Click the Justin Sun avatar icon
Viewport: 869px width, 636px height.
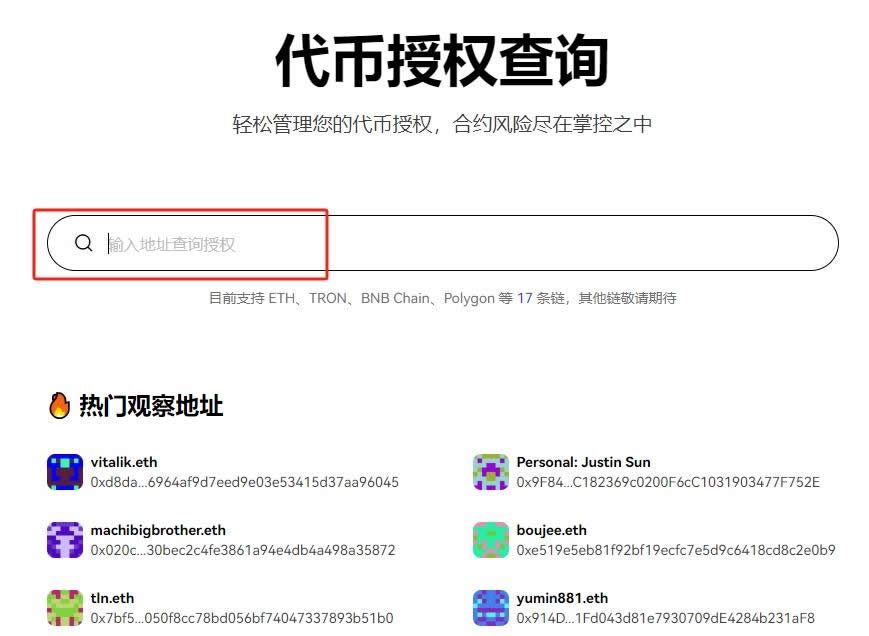[x=490, y=470]
